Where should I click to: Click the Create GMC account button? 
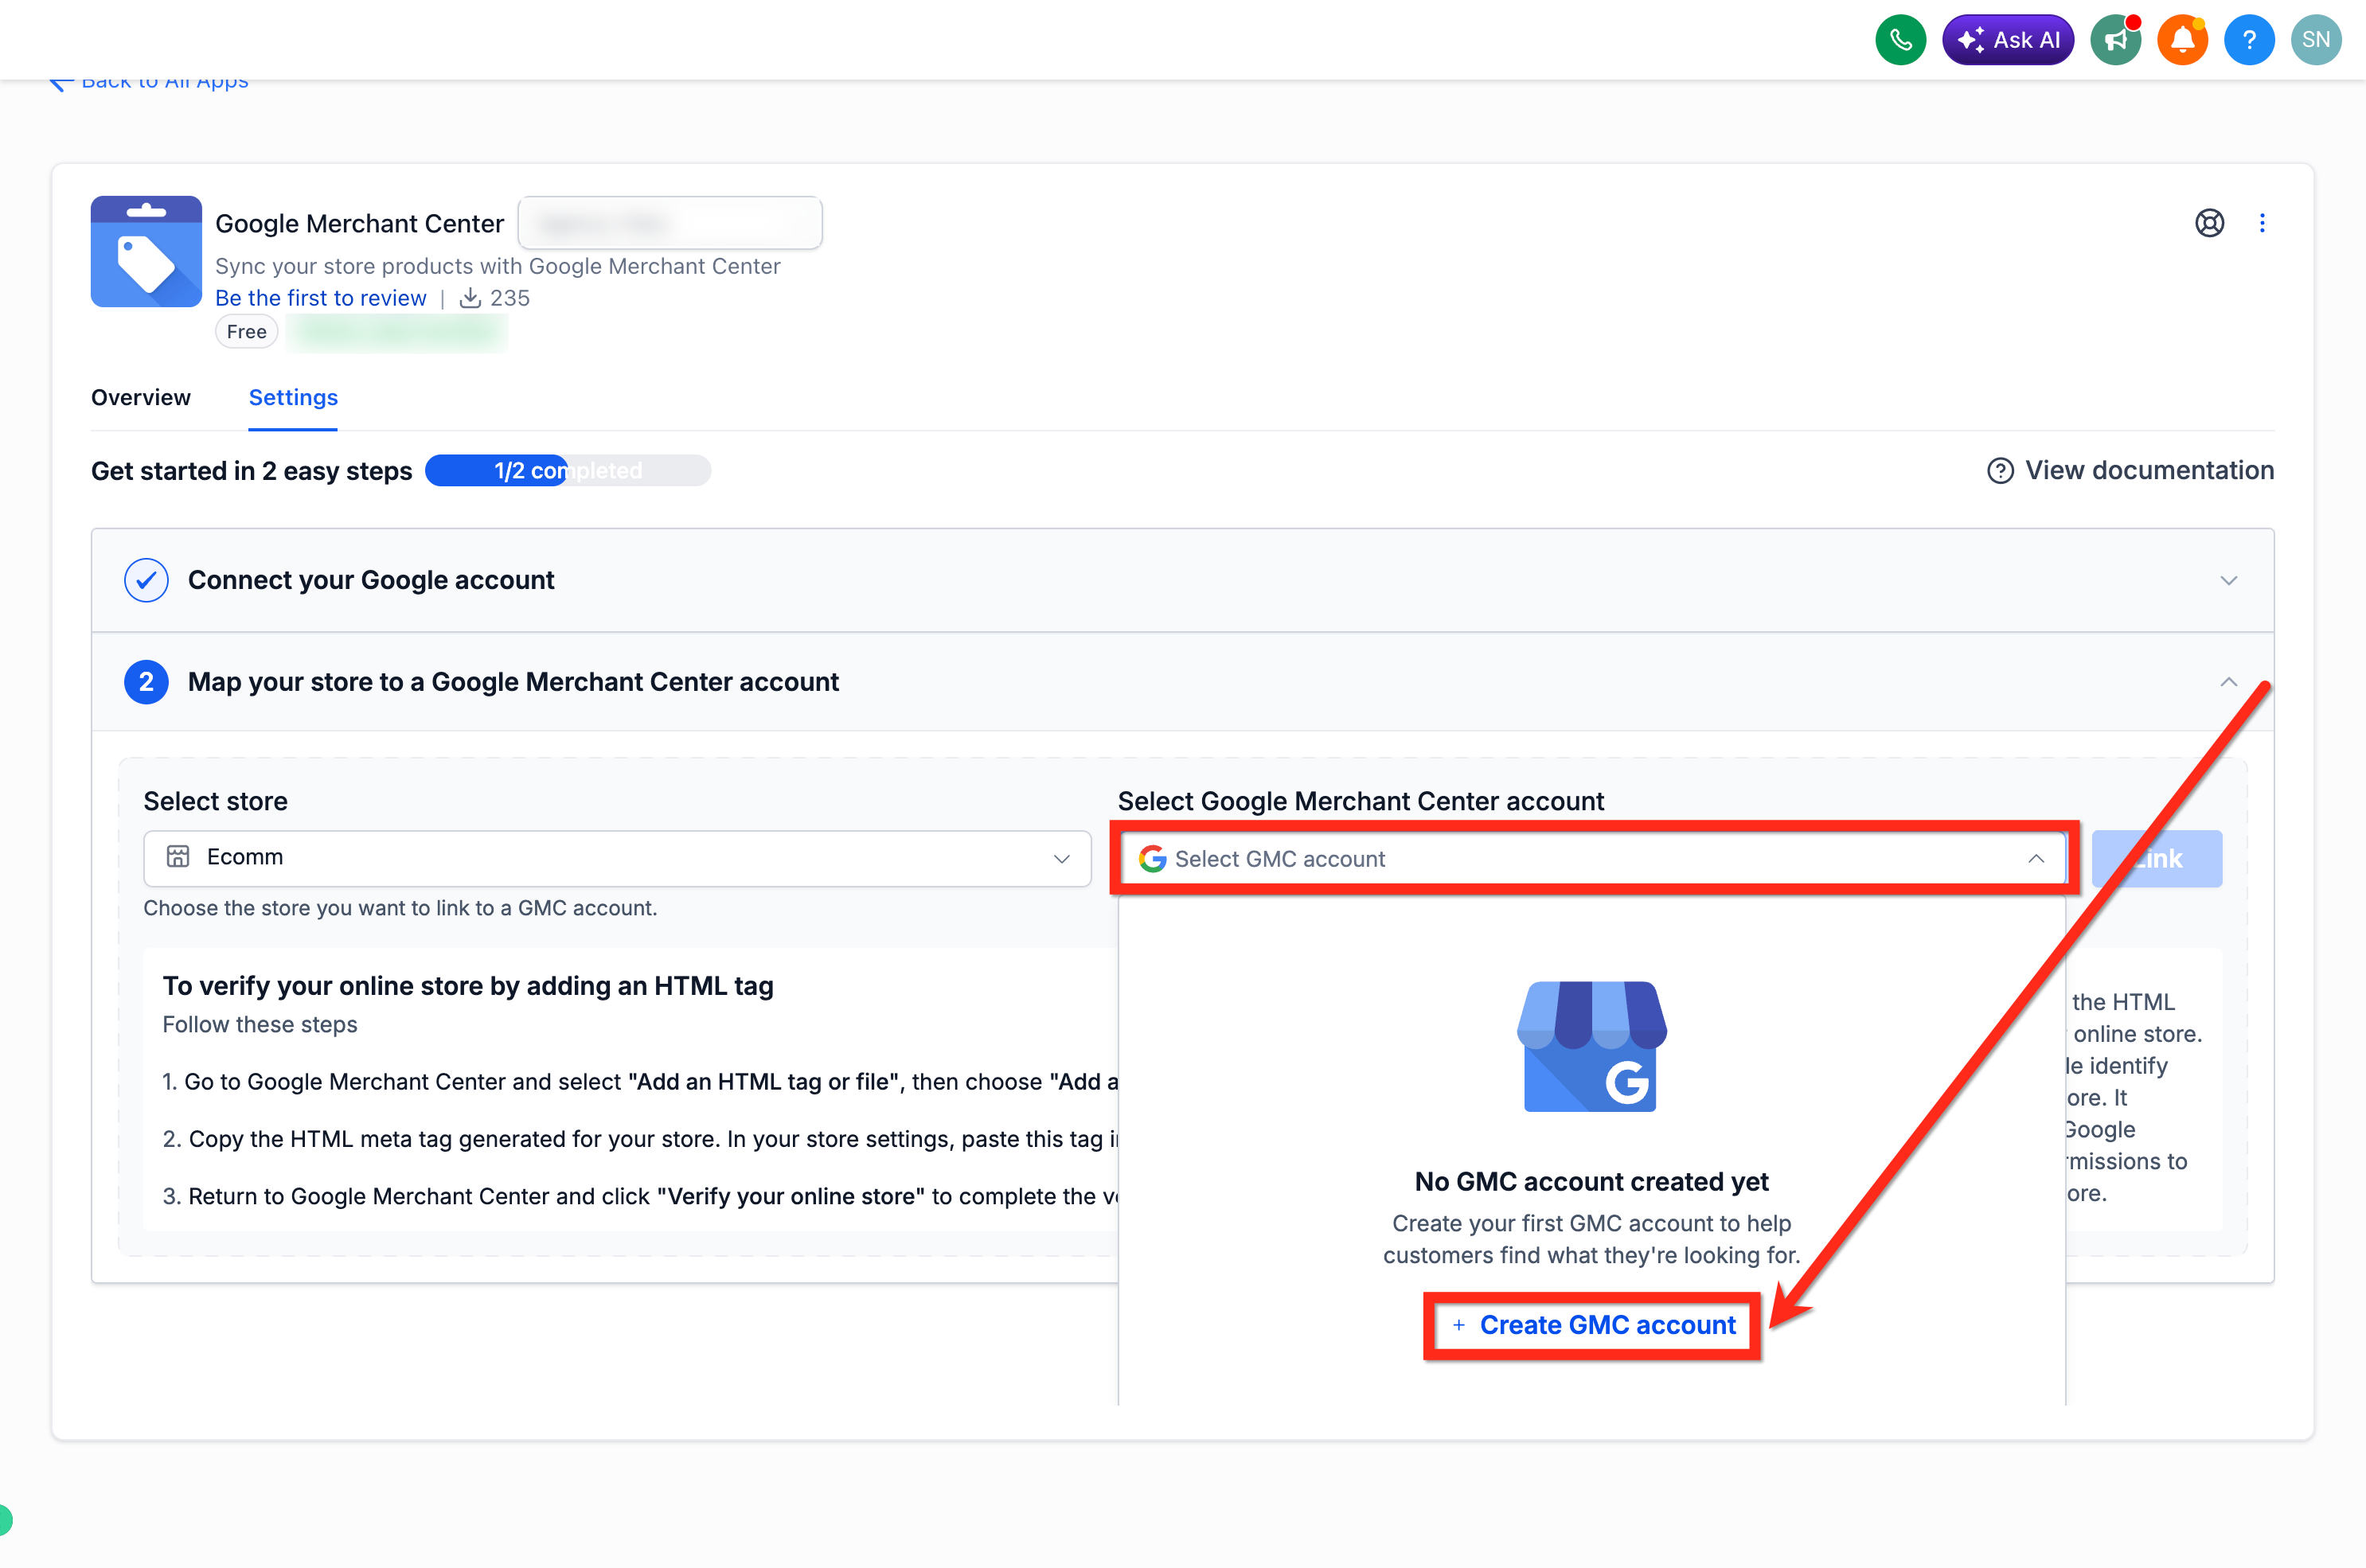pyautogui.click(x=1593, y=1325)
